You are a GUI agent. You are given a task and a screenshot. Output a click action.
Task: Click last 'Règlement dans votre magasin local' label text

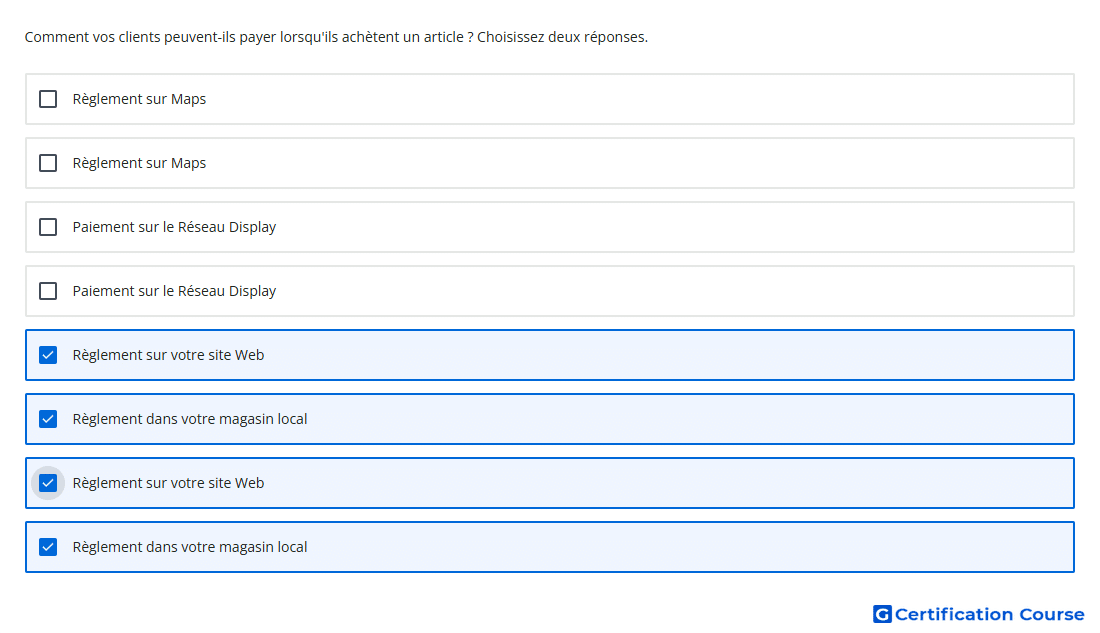point(189,547)
